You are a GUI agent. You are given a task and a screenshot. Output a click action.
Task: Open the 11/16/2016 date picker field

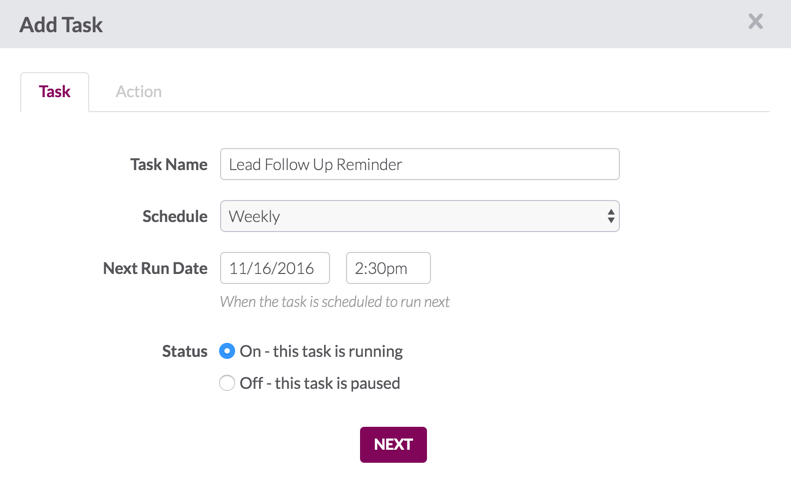tap(275, 268)
